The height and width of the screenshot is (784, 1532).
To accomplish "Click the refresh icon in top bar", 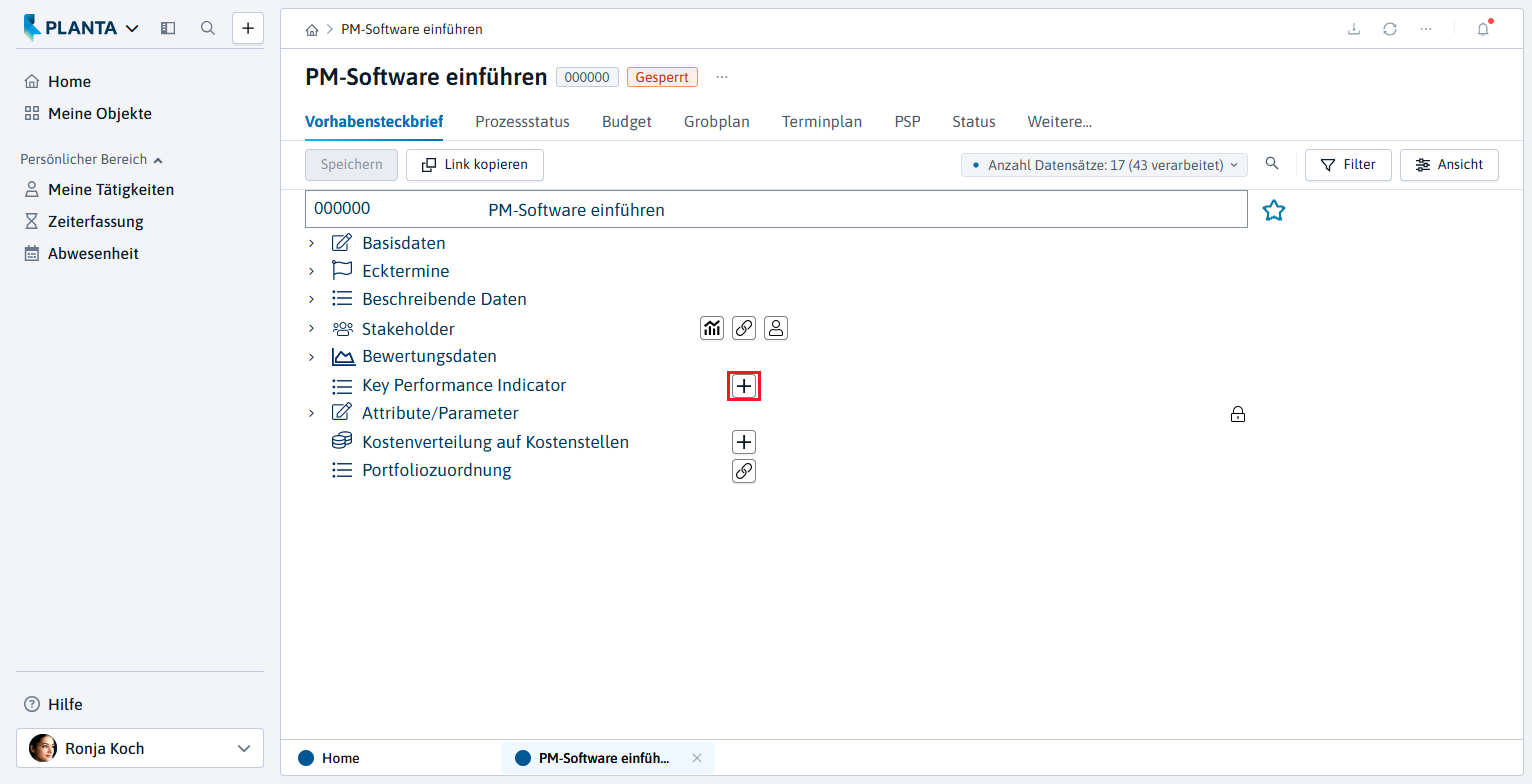I will pyautogui.click(x=1390, y=29).
